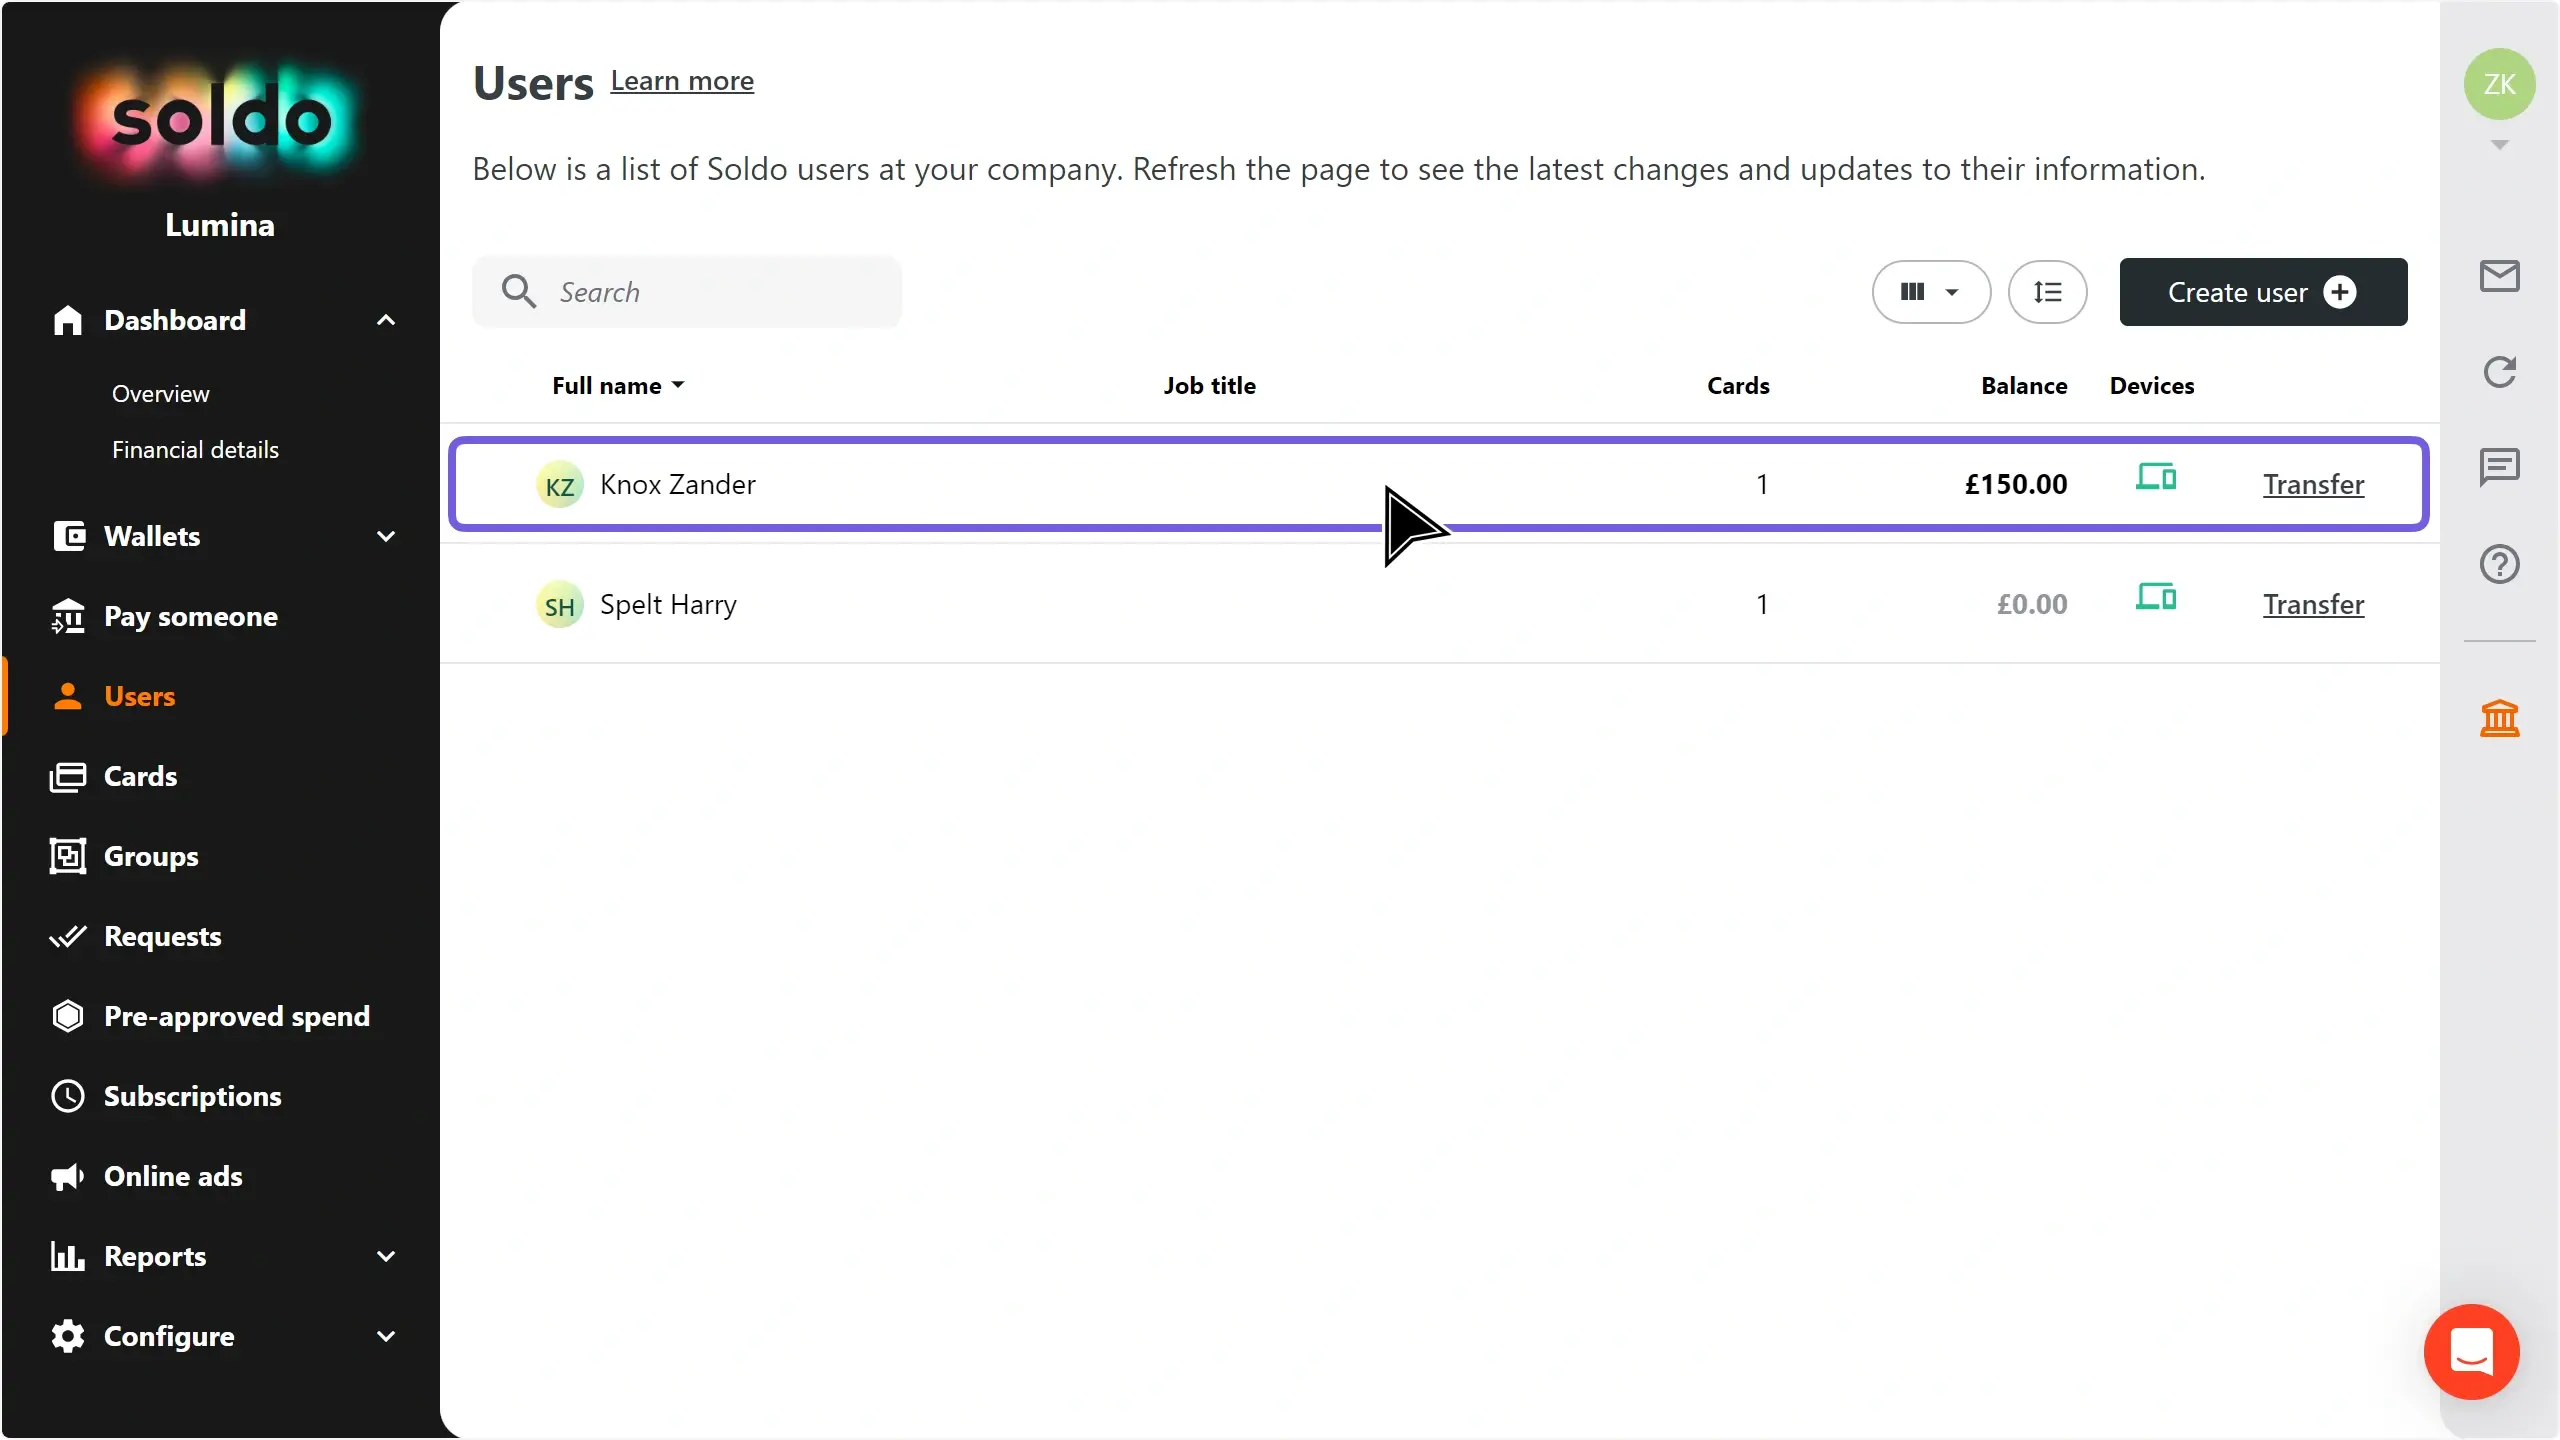Click Transfer link for Spelt Harry
The image size is (2560, 1440).
[x=2313, y=604]
